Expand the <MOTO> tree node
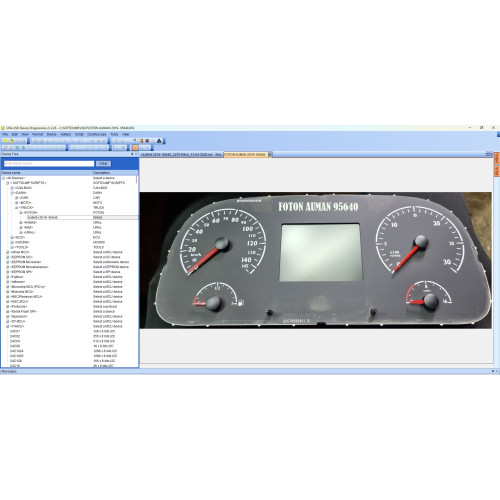500x500 pixels. [17, 202]
